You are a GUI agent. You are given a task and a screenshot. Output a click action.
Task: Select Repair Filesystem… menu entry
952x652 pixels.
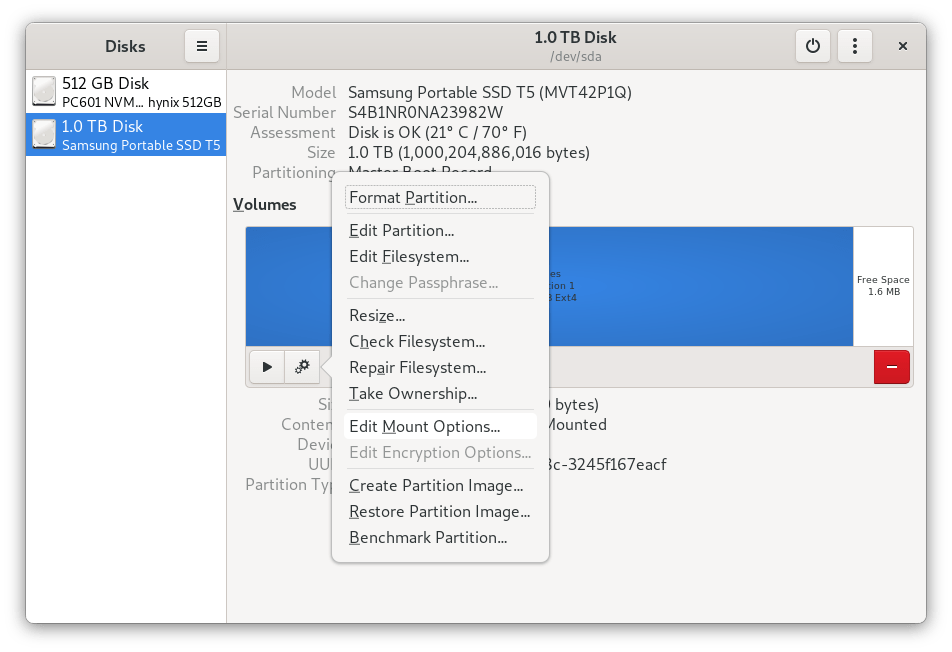coord(440,368)
